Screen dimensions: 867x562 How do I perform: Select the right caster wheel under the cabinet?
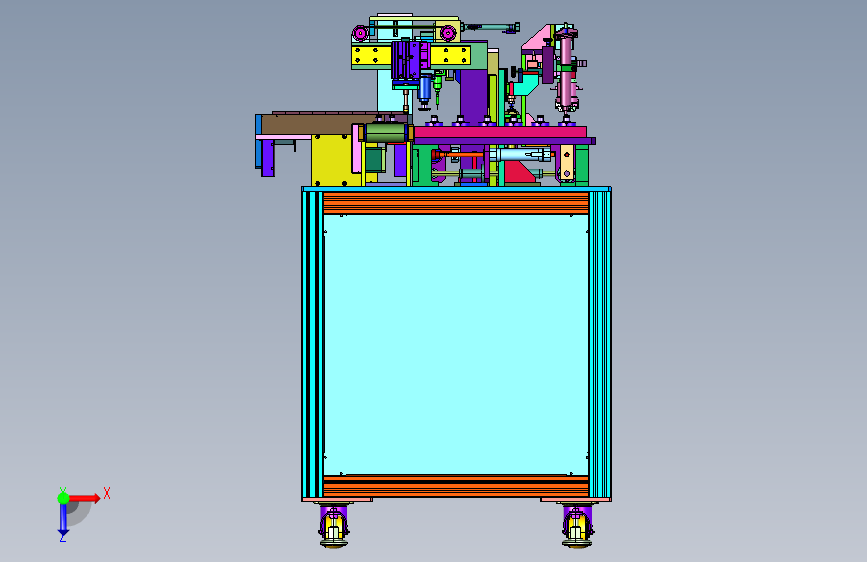click(577, 525)
